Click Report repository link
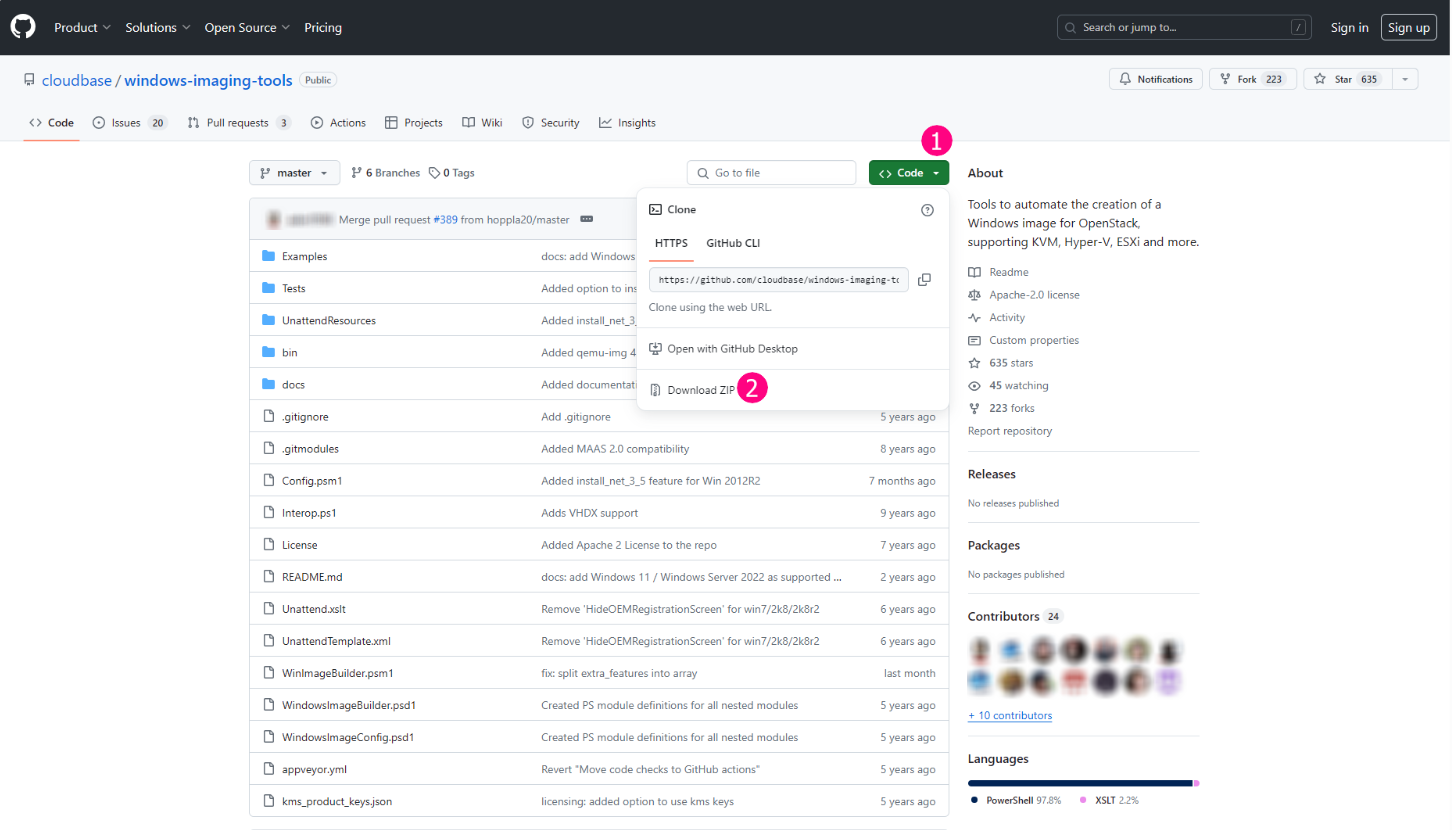Image resolution: width=1452 pixels, height=830 pixels. [x=1010, y=431]
